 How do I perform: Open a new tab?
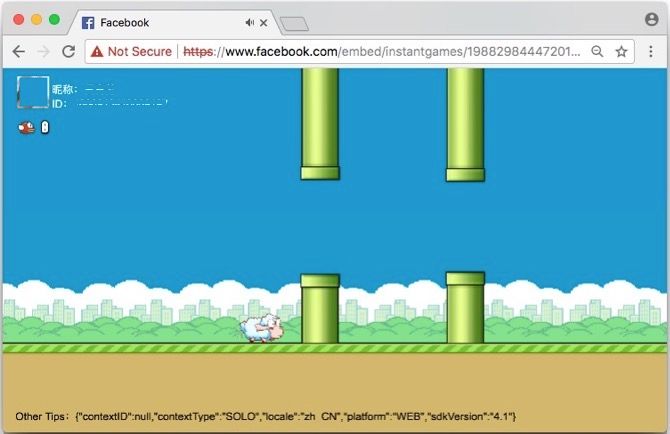point(294,24)
